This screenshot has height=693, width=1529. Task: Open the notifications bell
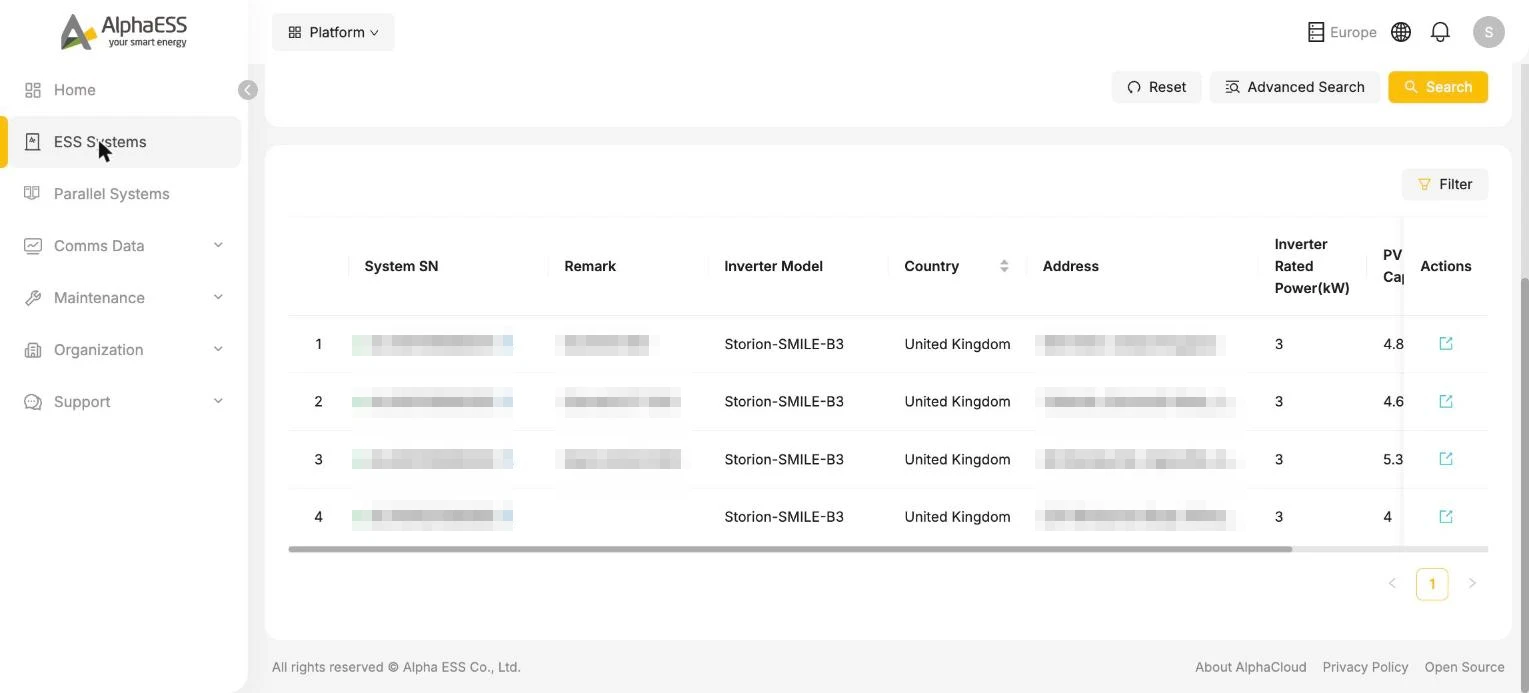tap(1440, 32)
